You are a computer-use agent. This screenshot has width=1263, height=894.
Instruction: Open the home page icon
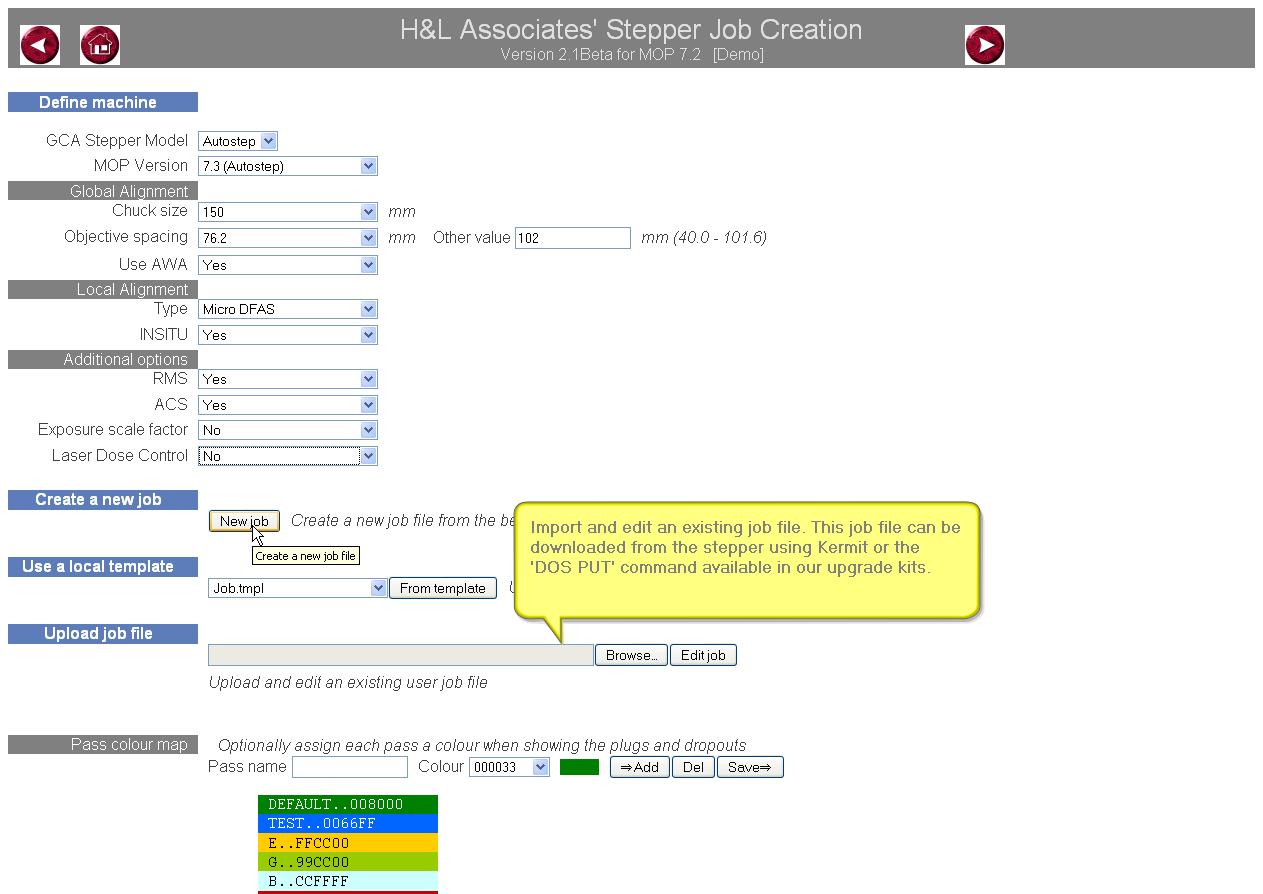pos(100,45)
